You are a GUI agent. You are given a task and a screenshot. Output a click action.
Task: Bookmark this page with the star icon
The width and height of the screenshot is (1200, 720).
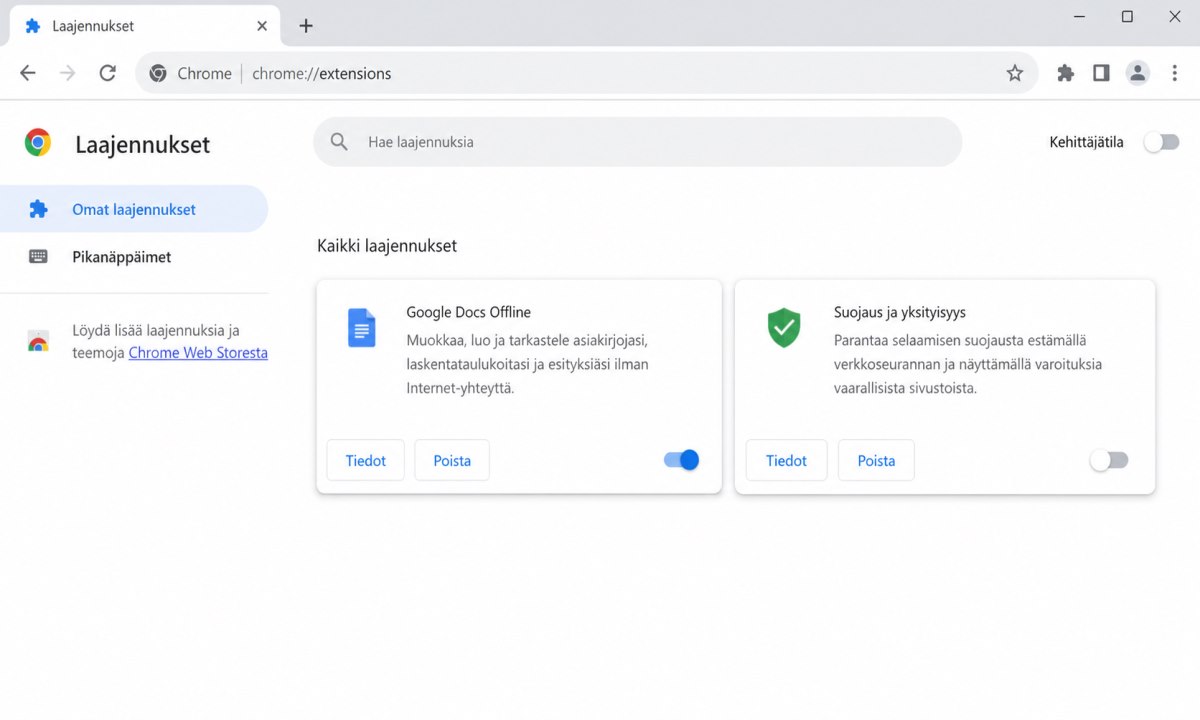point(1015,73)
